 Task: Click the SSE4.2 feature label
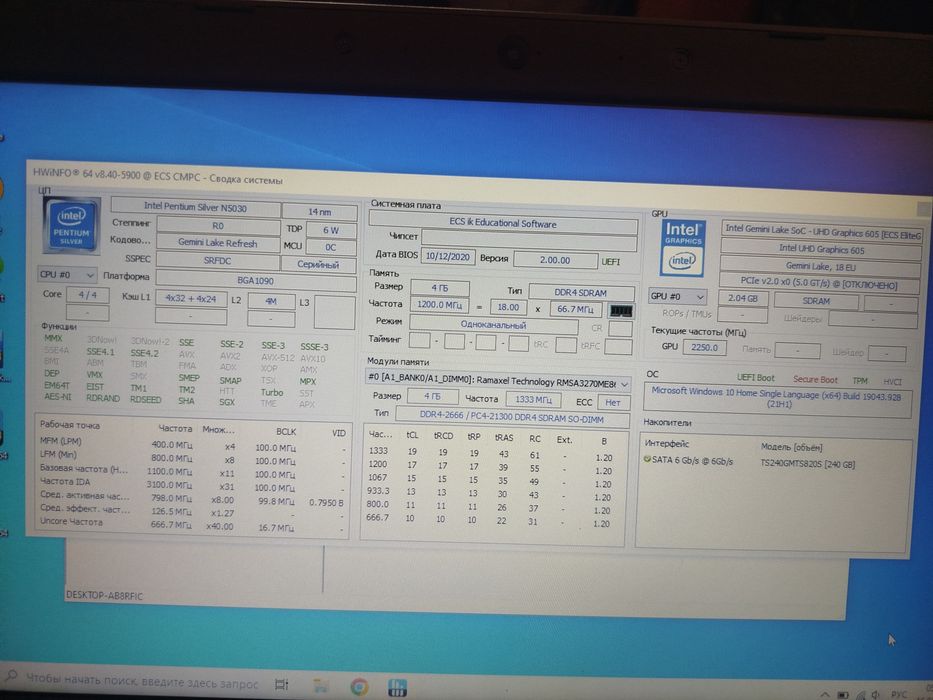click(145, 353)
